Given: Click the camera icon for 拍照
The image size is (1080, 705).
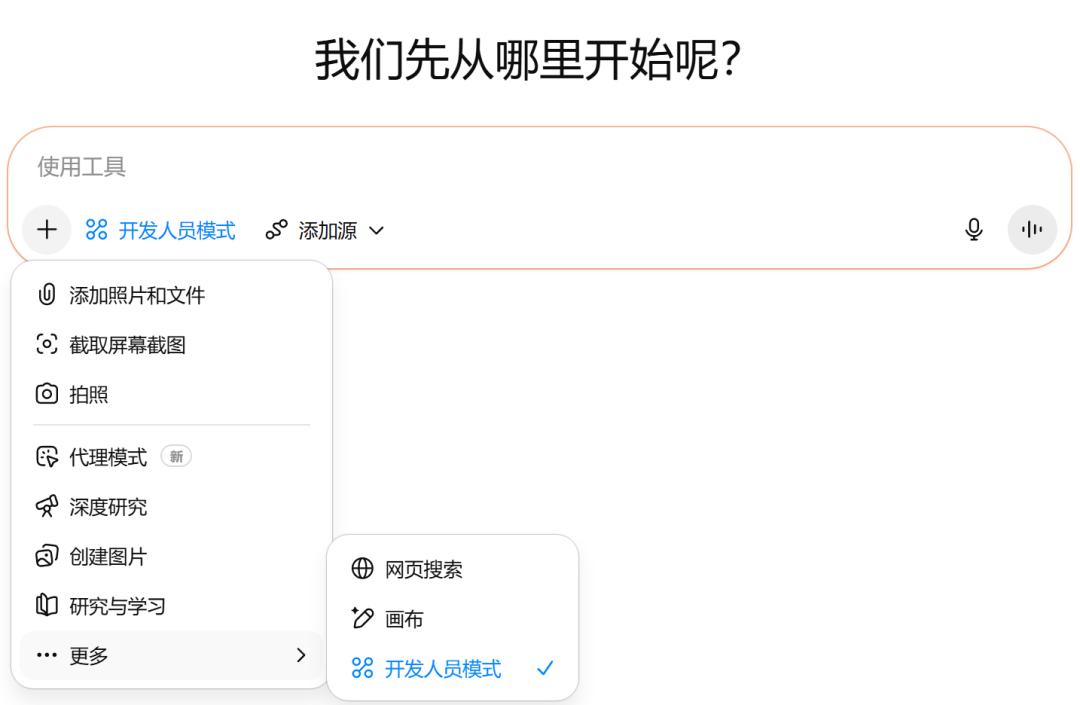Looking at the screenshot, I should (x=47, y=395).
